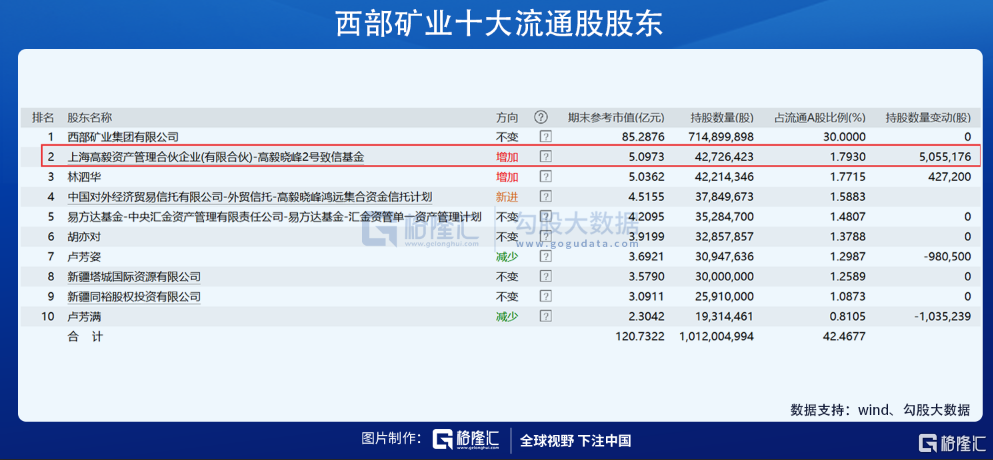
Task: Sort by 持股数量(股) column header
Action: pyautogui.click(x=721, y=117)
